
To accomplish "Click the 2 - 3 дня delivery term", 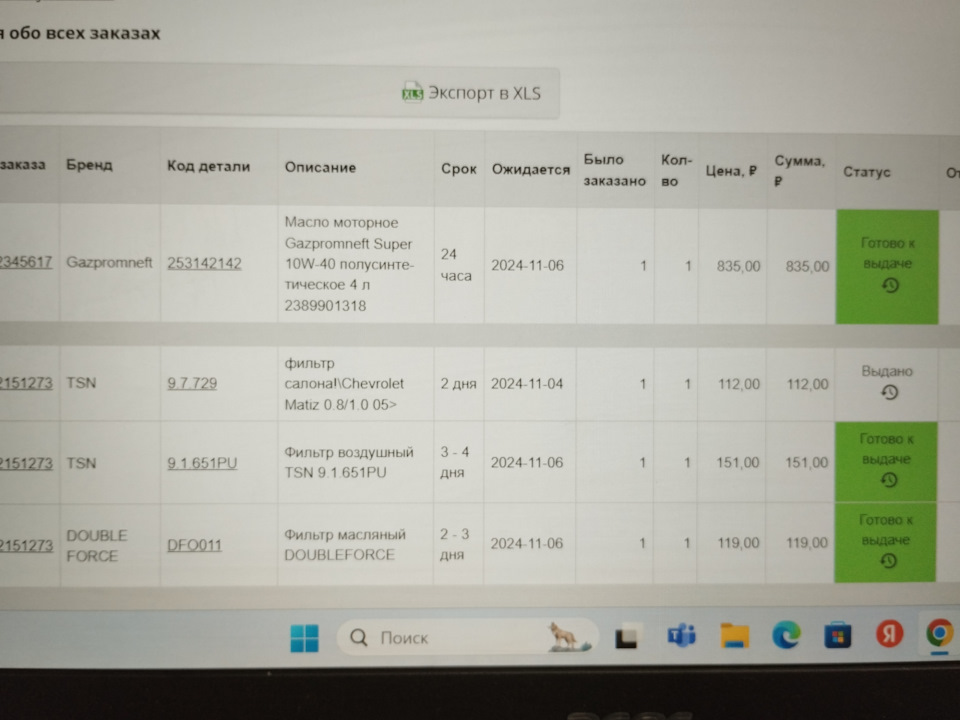I will pyautogui.click(x=454, y=544).
